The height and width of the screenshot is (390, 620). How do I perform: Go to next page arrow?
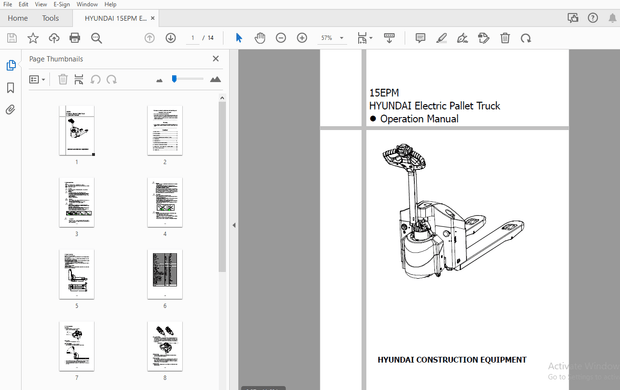(x=170, y=38)
